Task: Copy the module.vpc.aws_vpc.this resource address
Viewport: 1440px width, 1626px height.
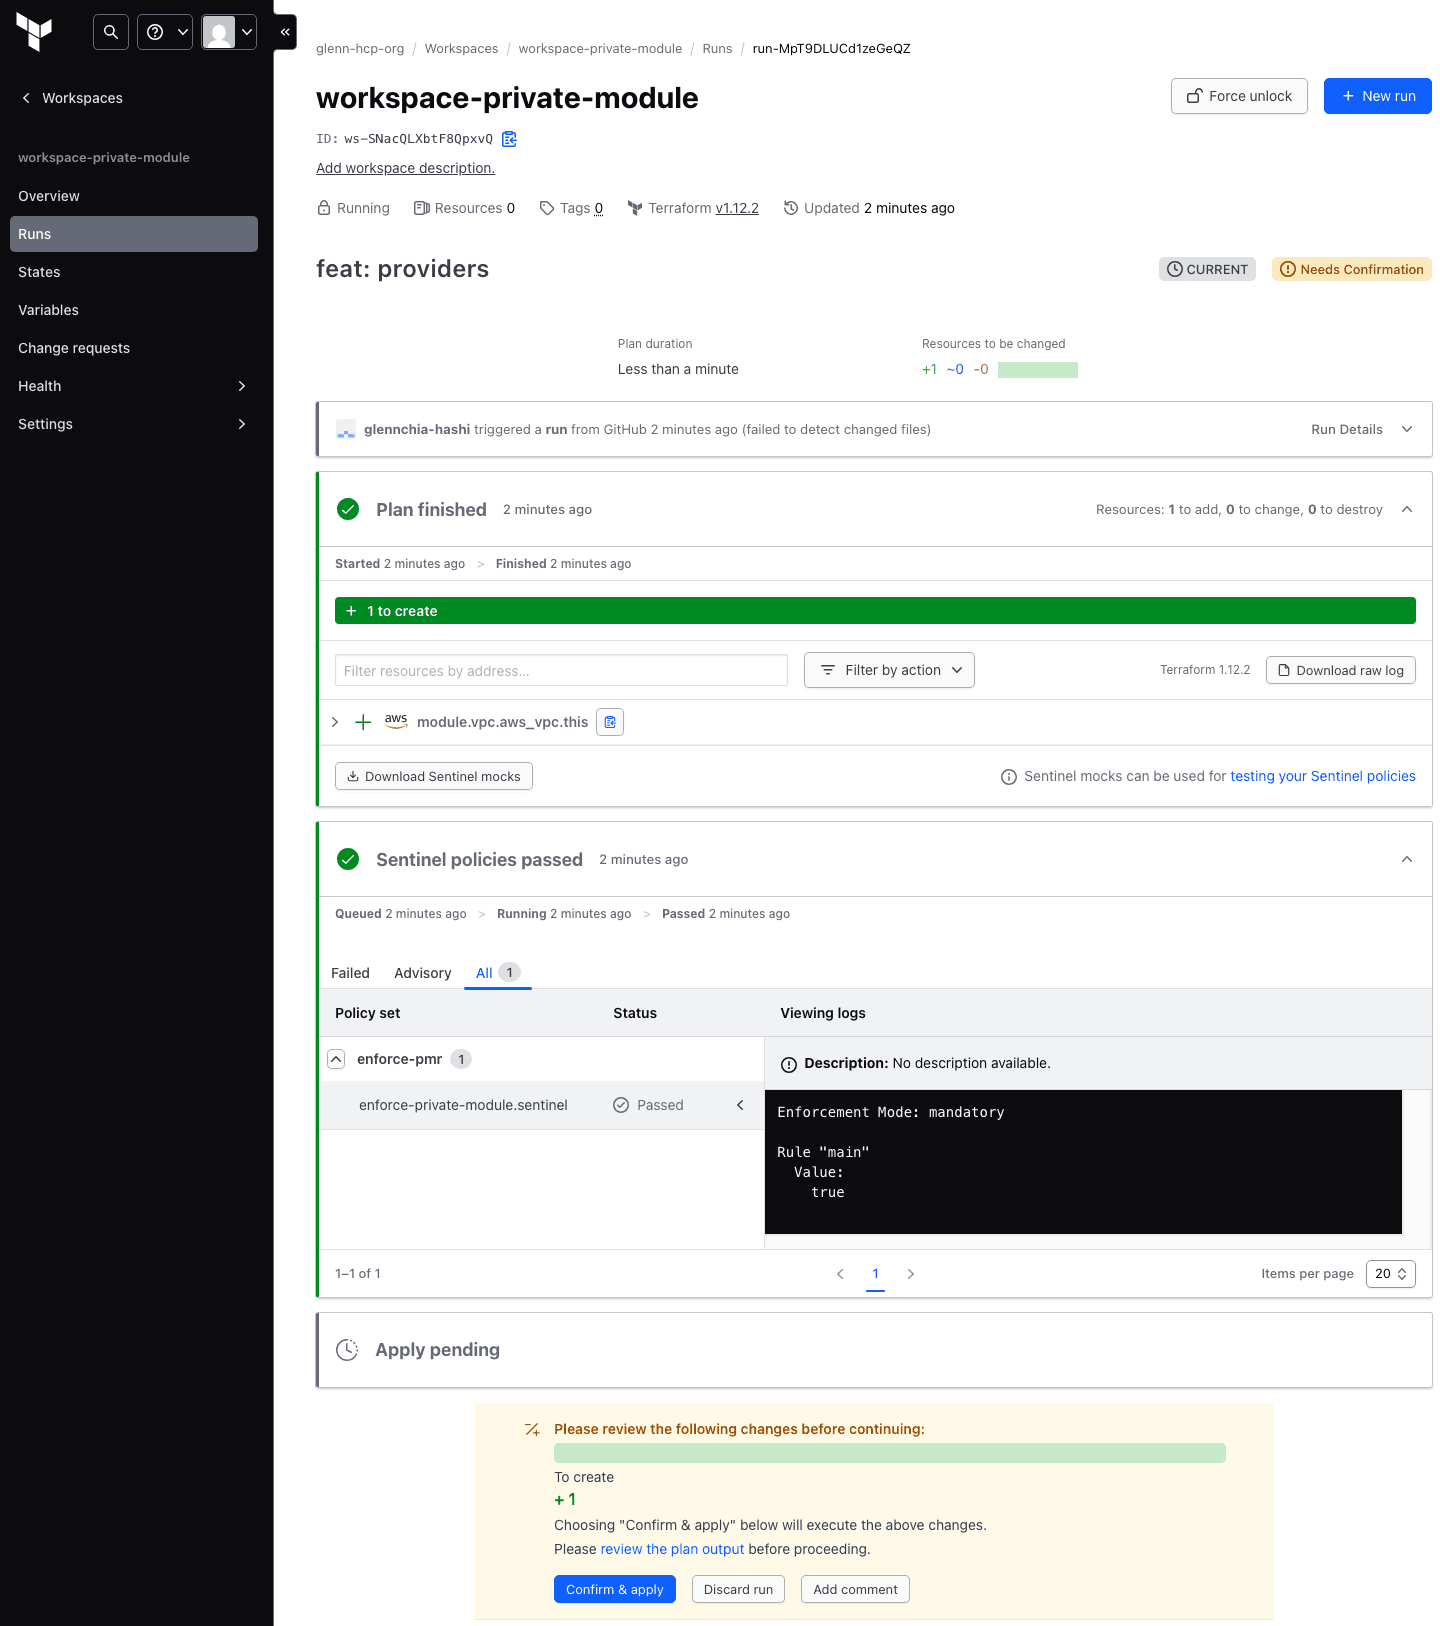Action: pyautogui.click(x=610, y=722)
